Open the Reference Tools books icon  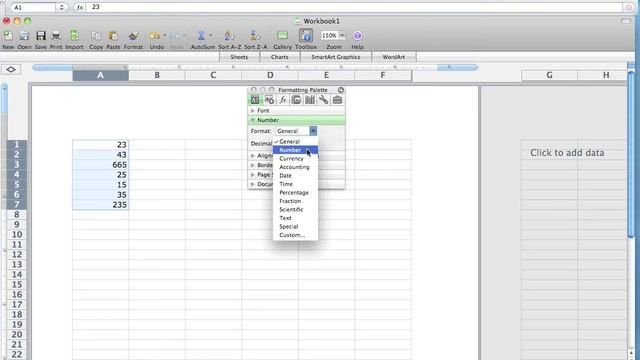310,100
